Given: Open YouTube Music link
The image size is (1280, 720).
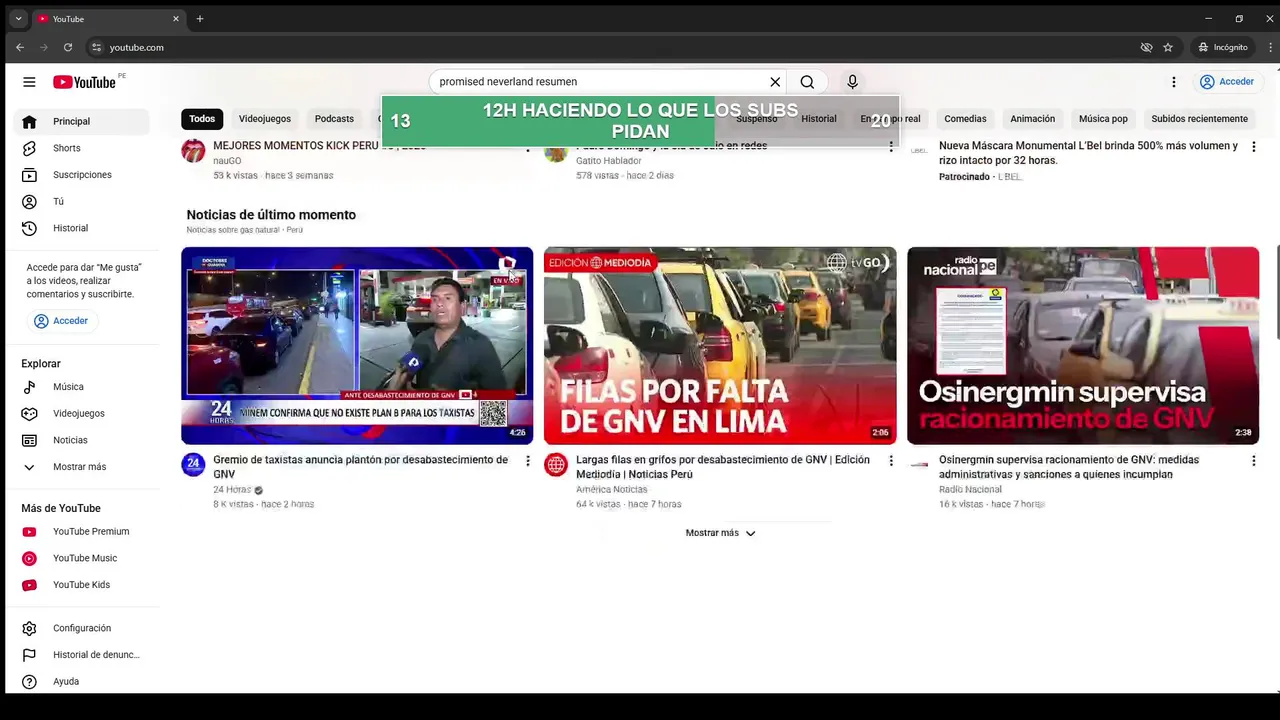Looking at the screenshot, I should 82,558.
